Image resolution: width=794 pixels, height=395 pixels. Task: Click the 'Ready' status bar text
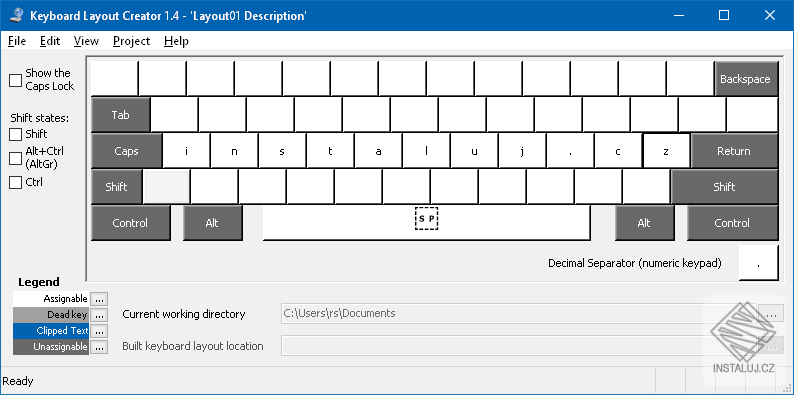coord(18,381)
